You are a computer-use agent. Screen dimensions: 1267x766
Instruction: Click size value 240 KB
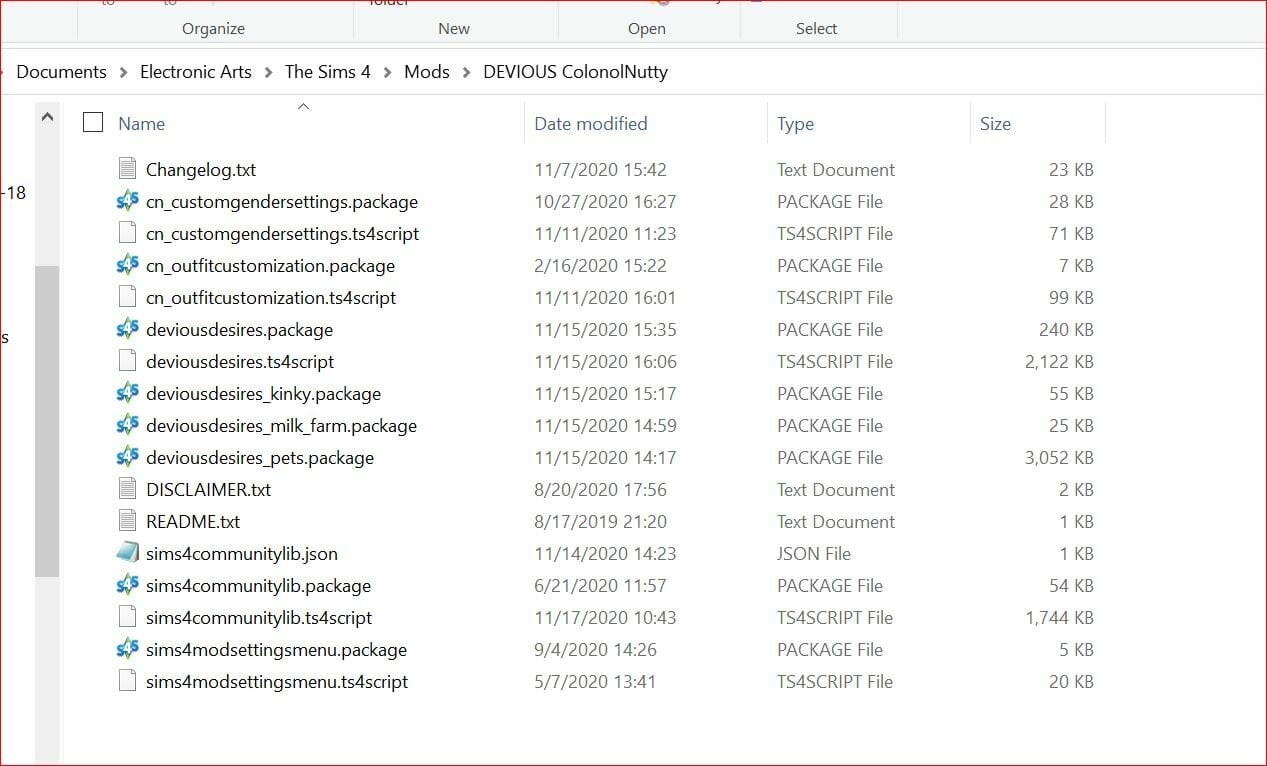1066,330
